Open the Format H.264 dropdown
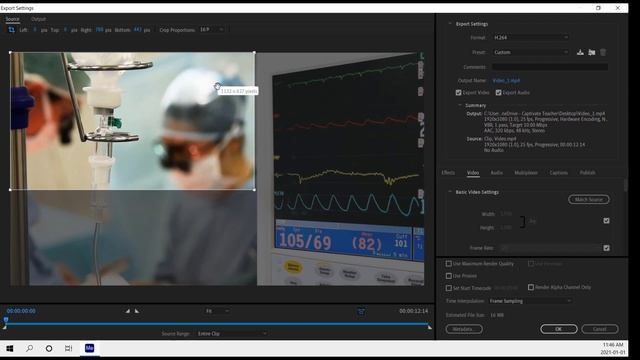The image size is (640, 360). [x=531, y=37]
